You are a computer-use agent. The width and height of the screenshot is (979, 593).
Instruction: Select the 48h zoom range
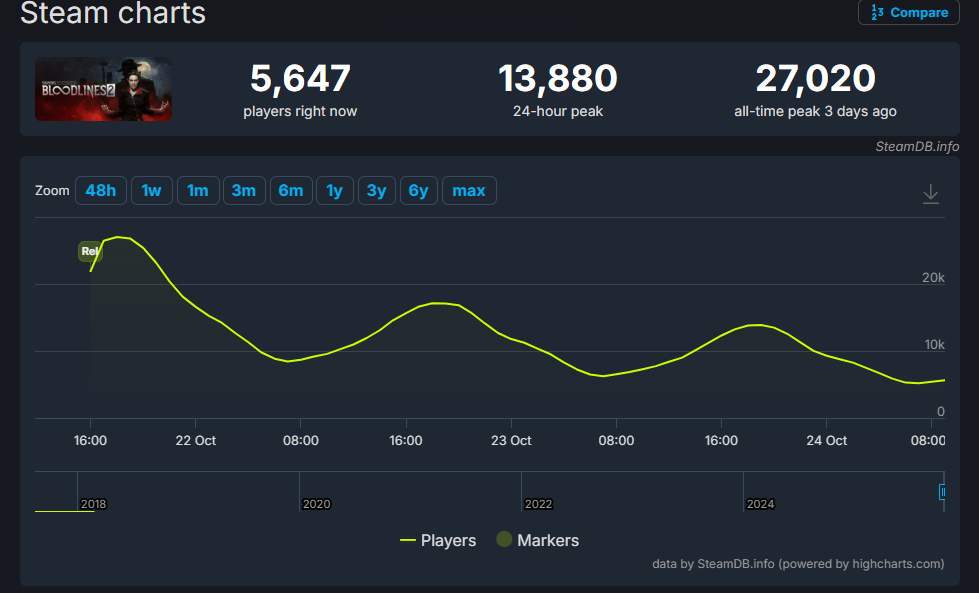101,190
